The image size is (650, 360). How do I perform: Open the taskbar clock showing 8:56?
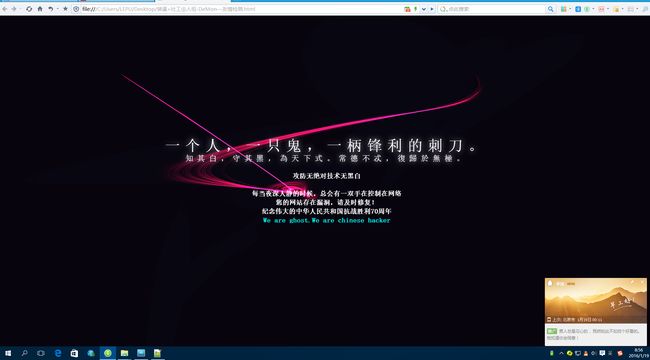pyautogui.click(x=638, y=353)
